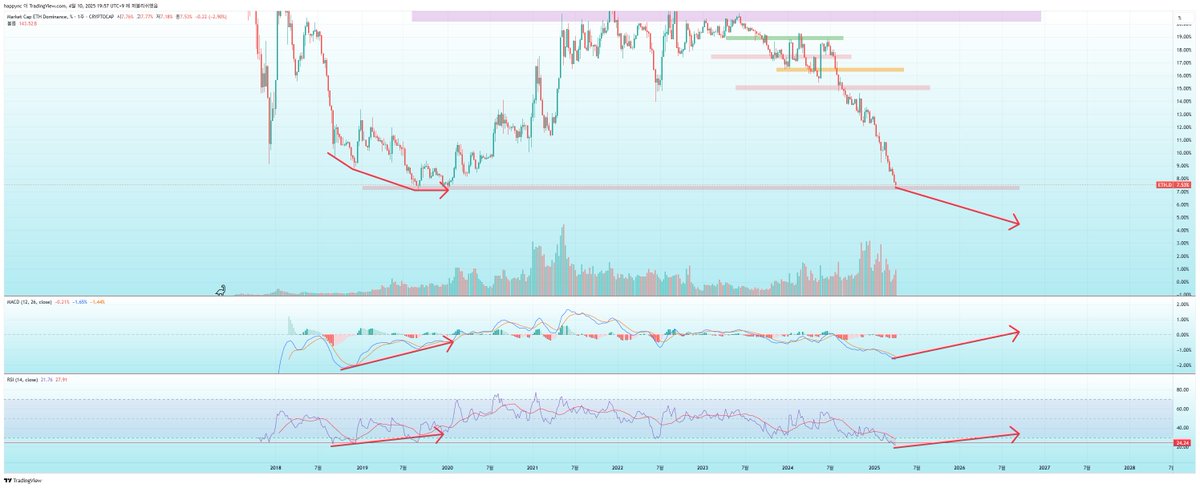Screen dimensions: 1200x488
Task: Click the 2025 label on the time axis
Action: [874, 466]
